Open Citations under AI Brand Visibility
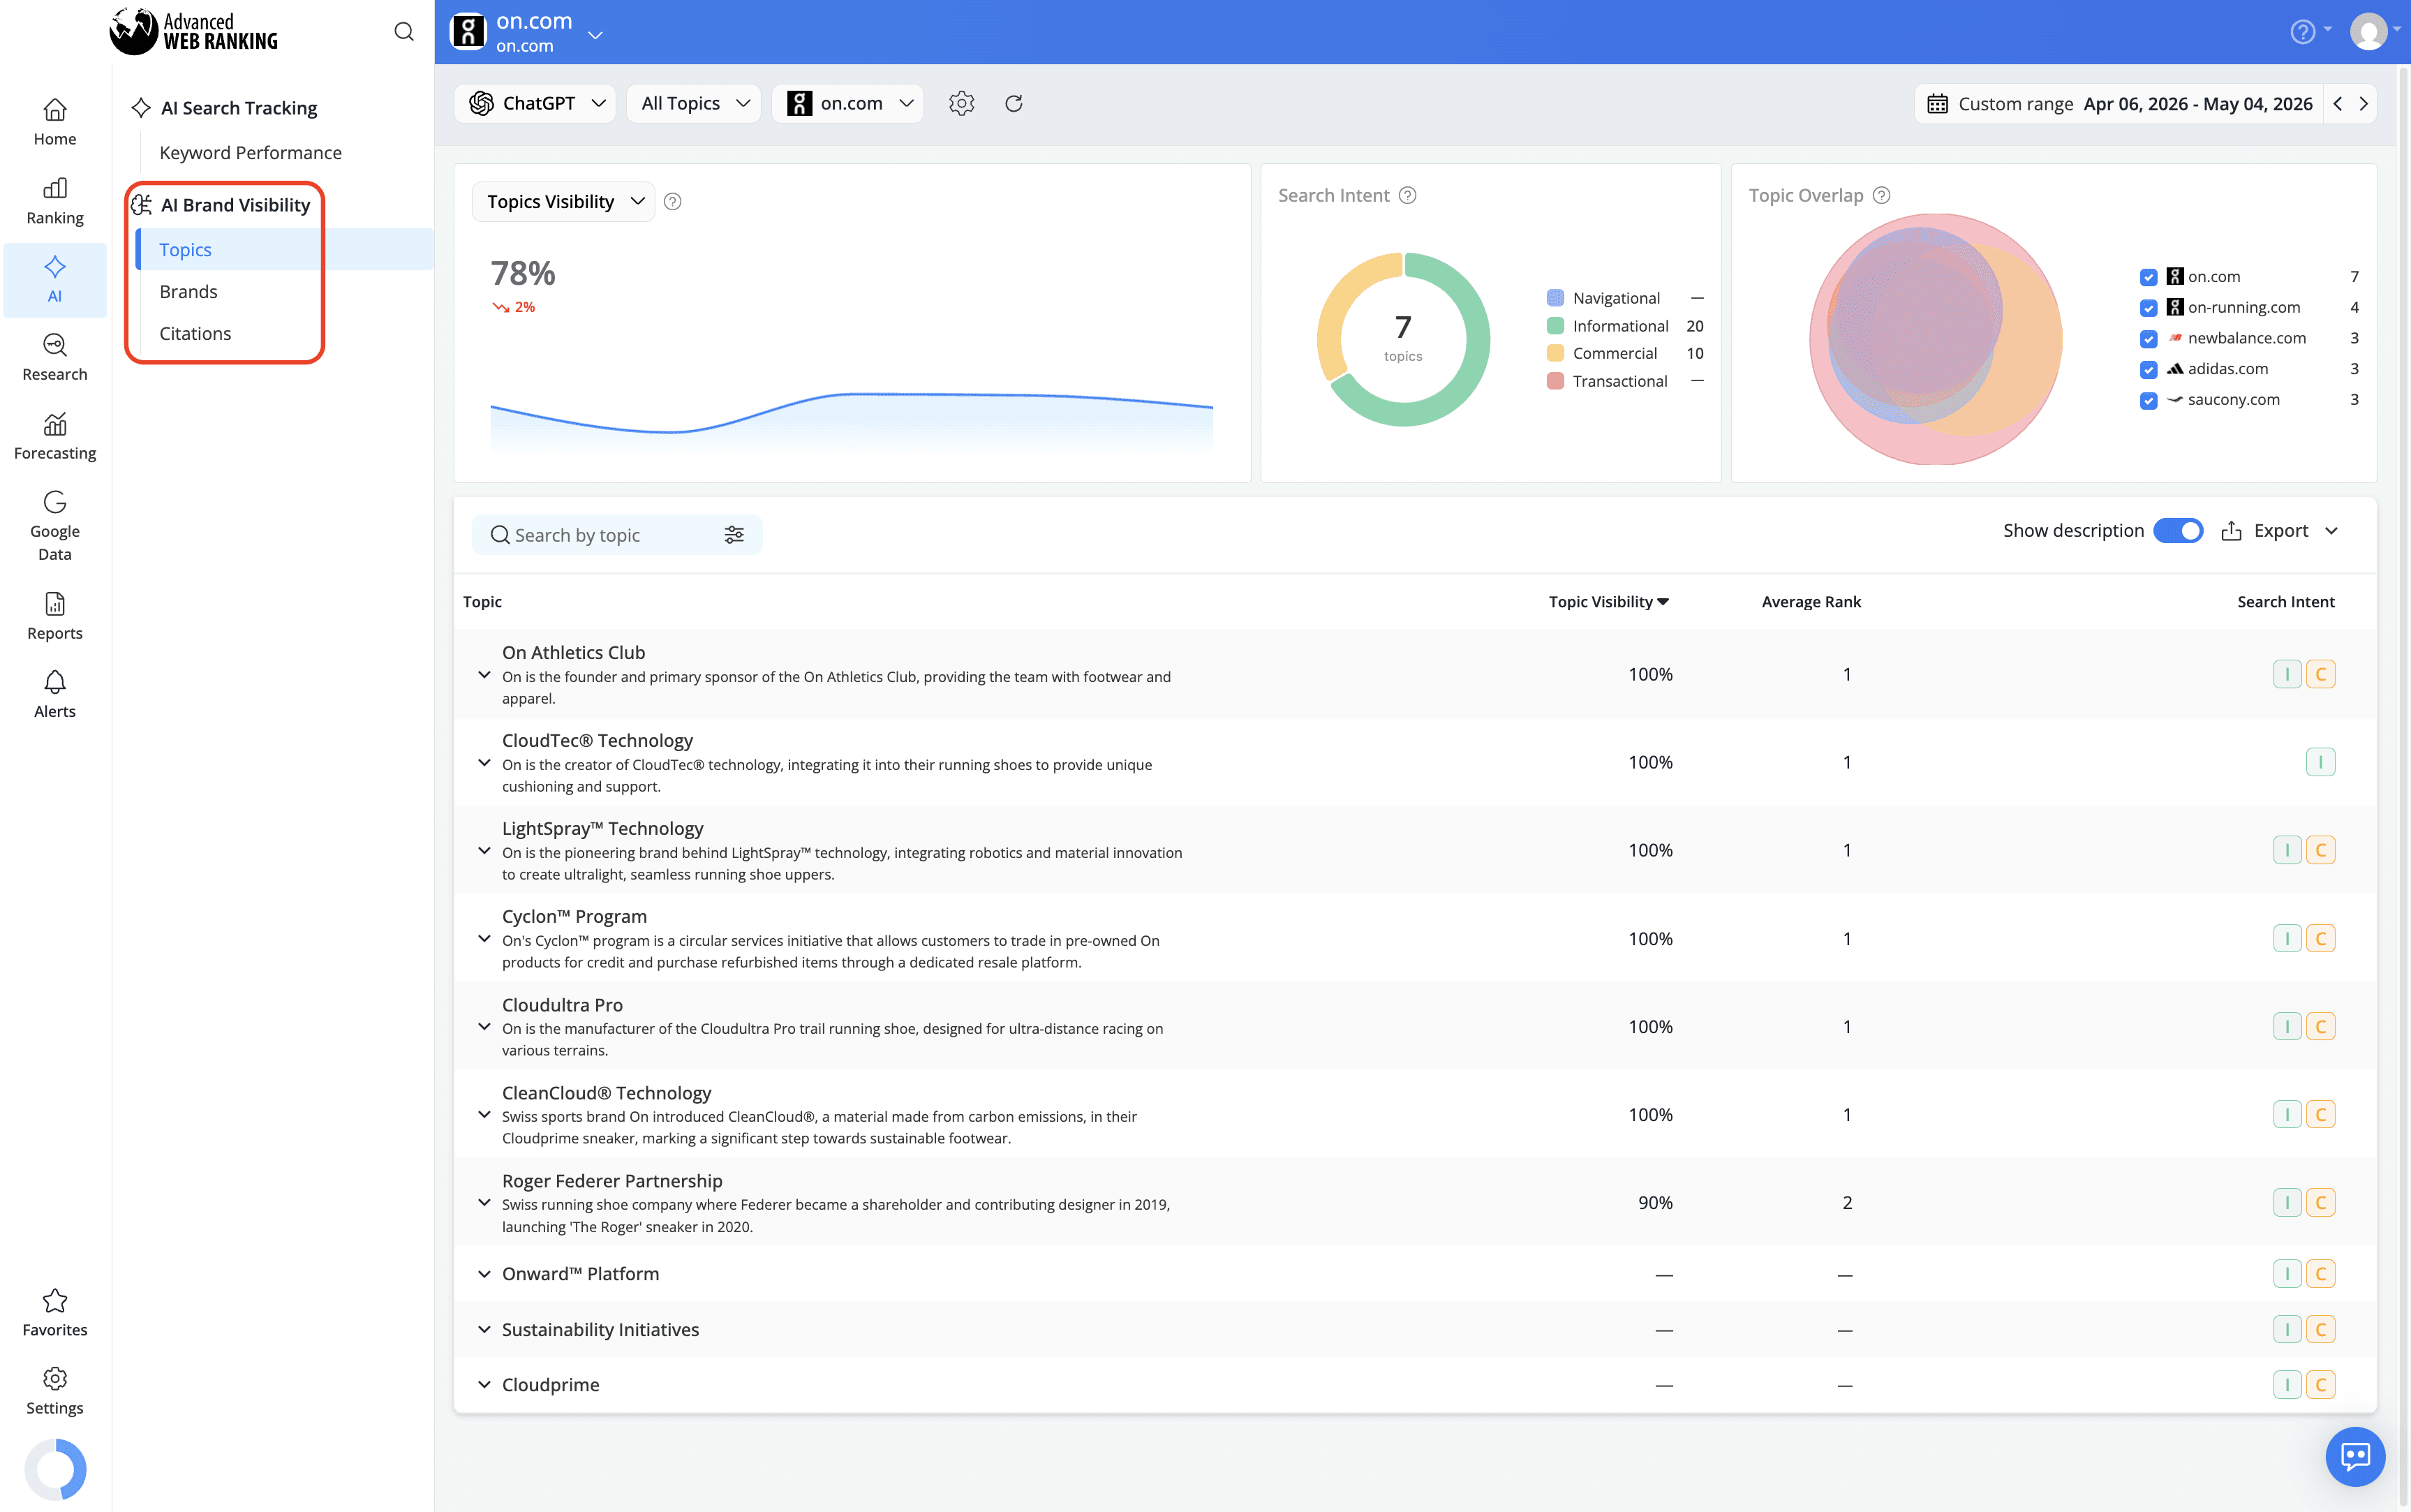The width and height of the screenshot is (2411, 1512). point(195,334)
